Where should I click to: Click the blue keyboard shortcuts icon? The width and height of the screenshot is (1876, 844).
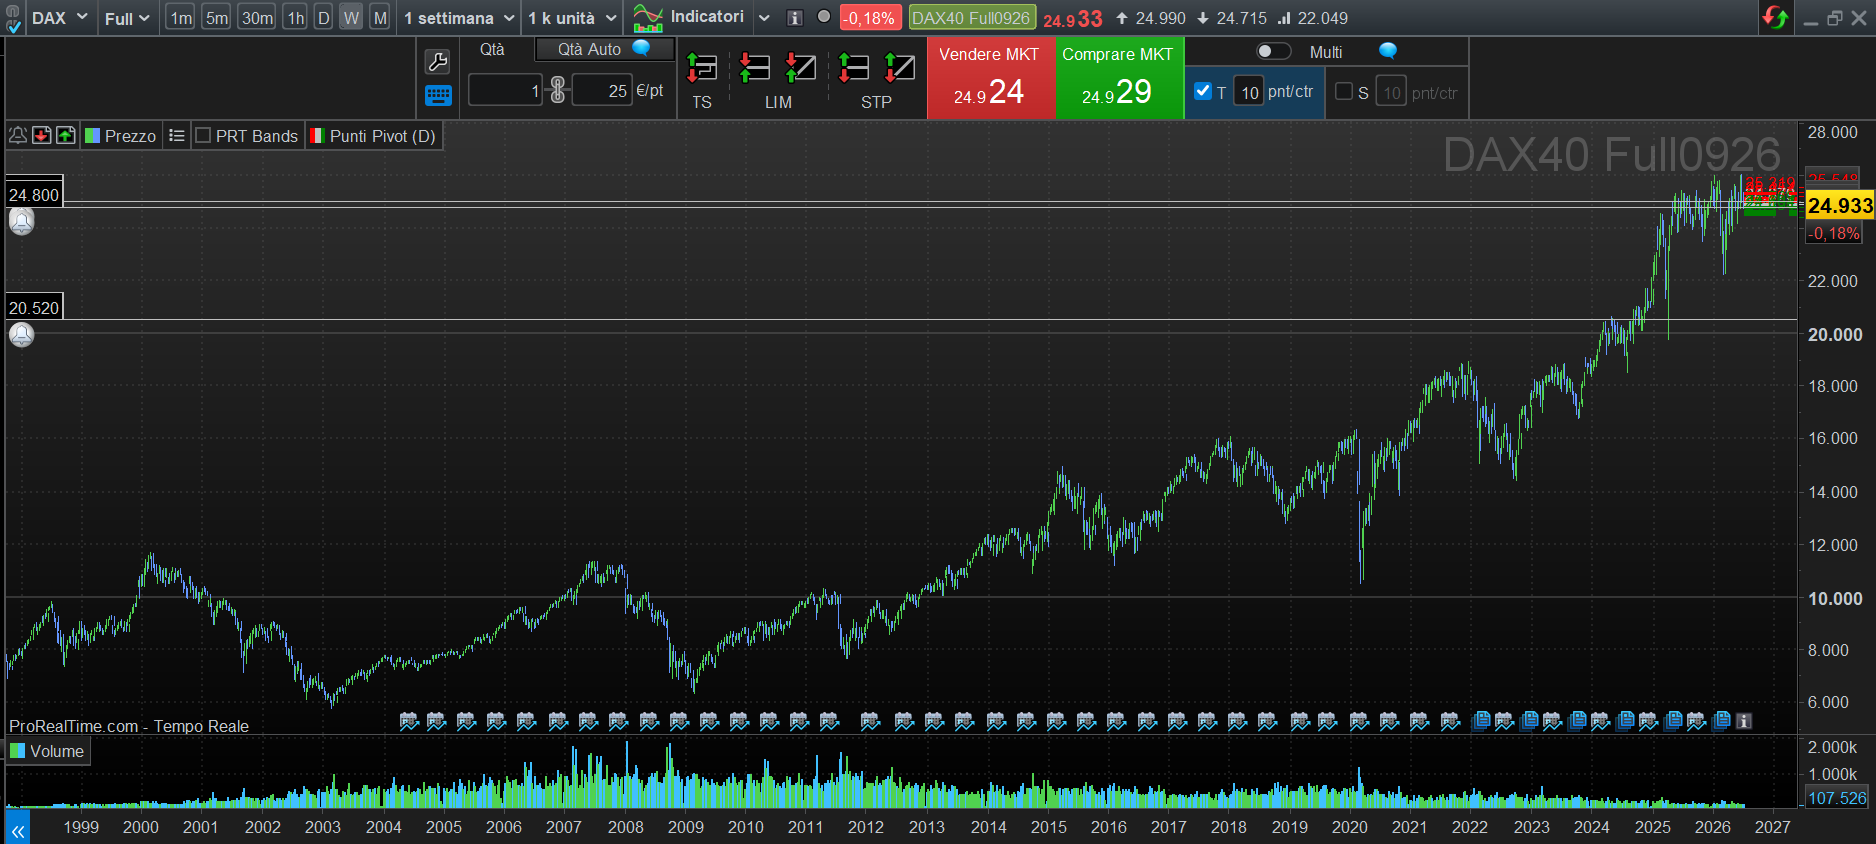click(x=438, y=96)
